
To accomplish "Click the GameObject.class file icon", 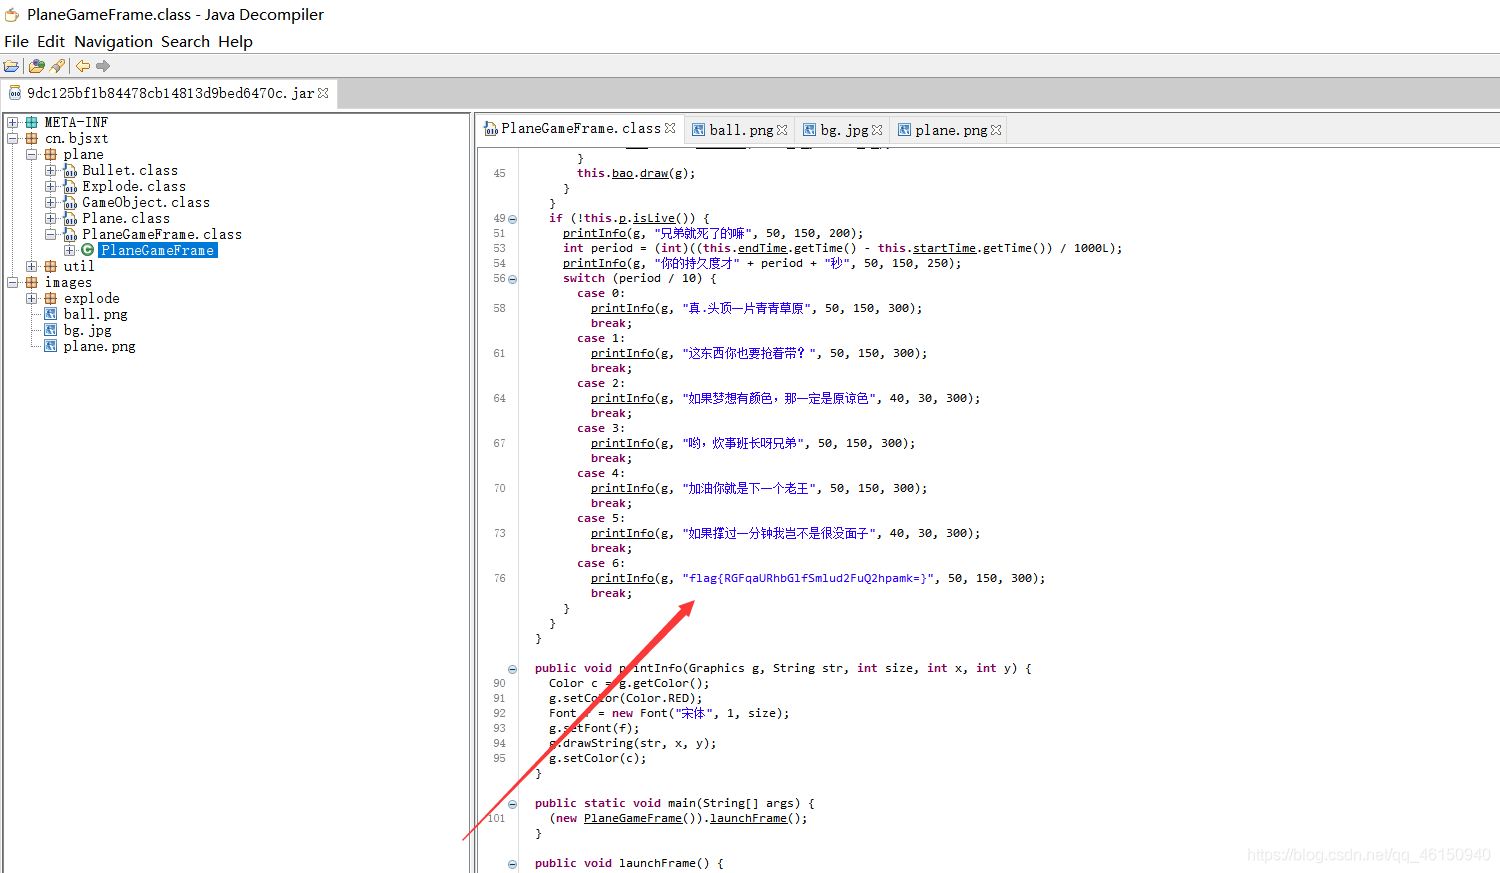I will 70,203.
